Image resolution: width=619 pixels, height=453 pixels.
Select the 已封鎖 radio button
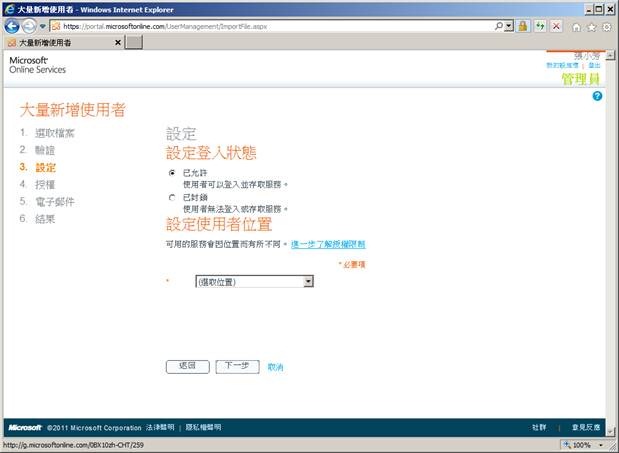pyautogui.click(x=172, y=197)
